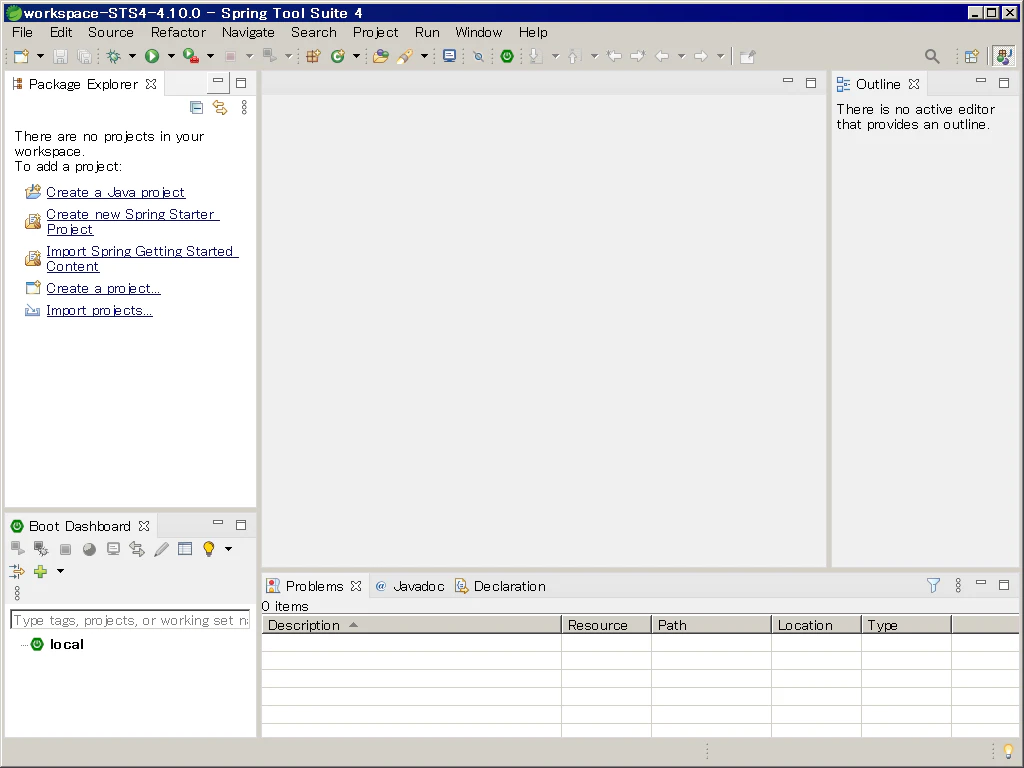Open the dropdown next to New Java Class

coord(356,57)
